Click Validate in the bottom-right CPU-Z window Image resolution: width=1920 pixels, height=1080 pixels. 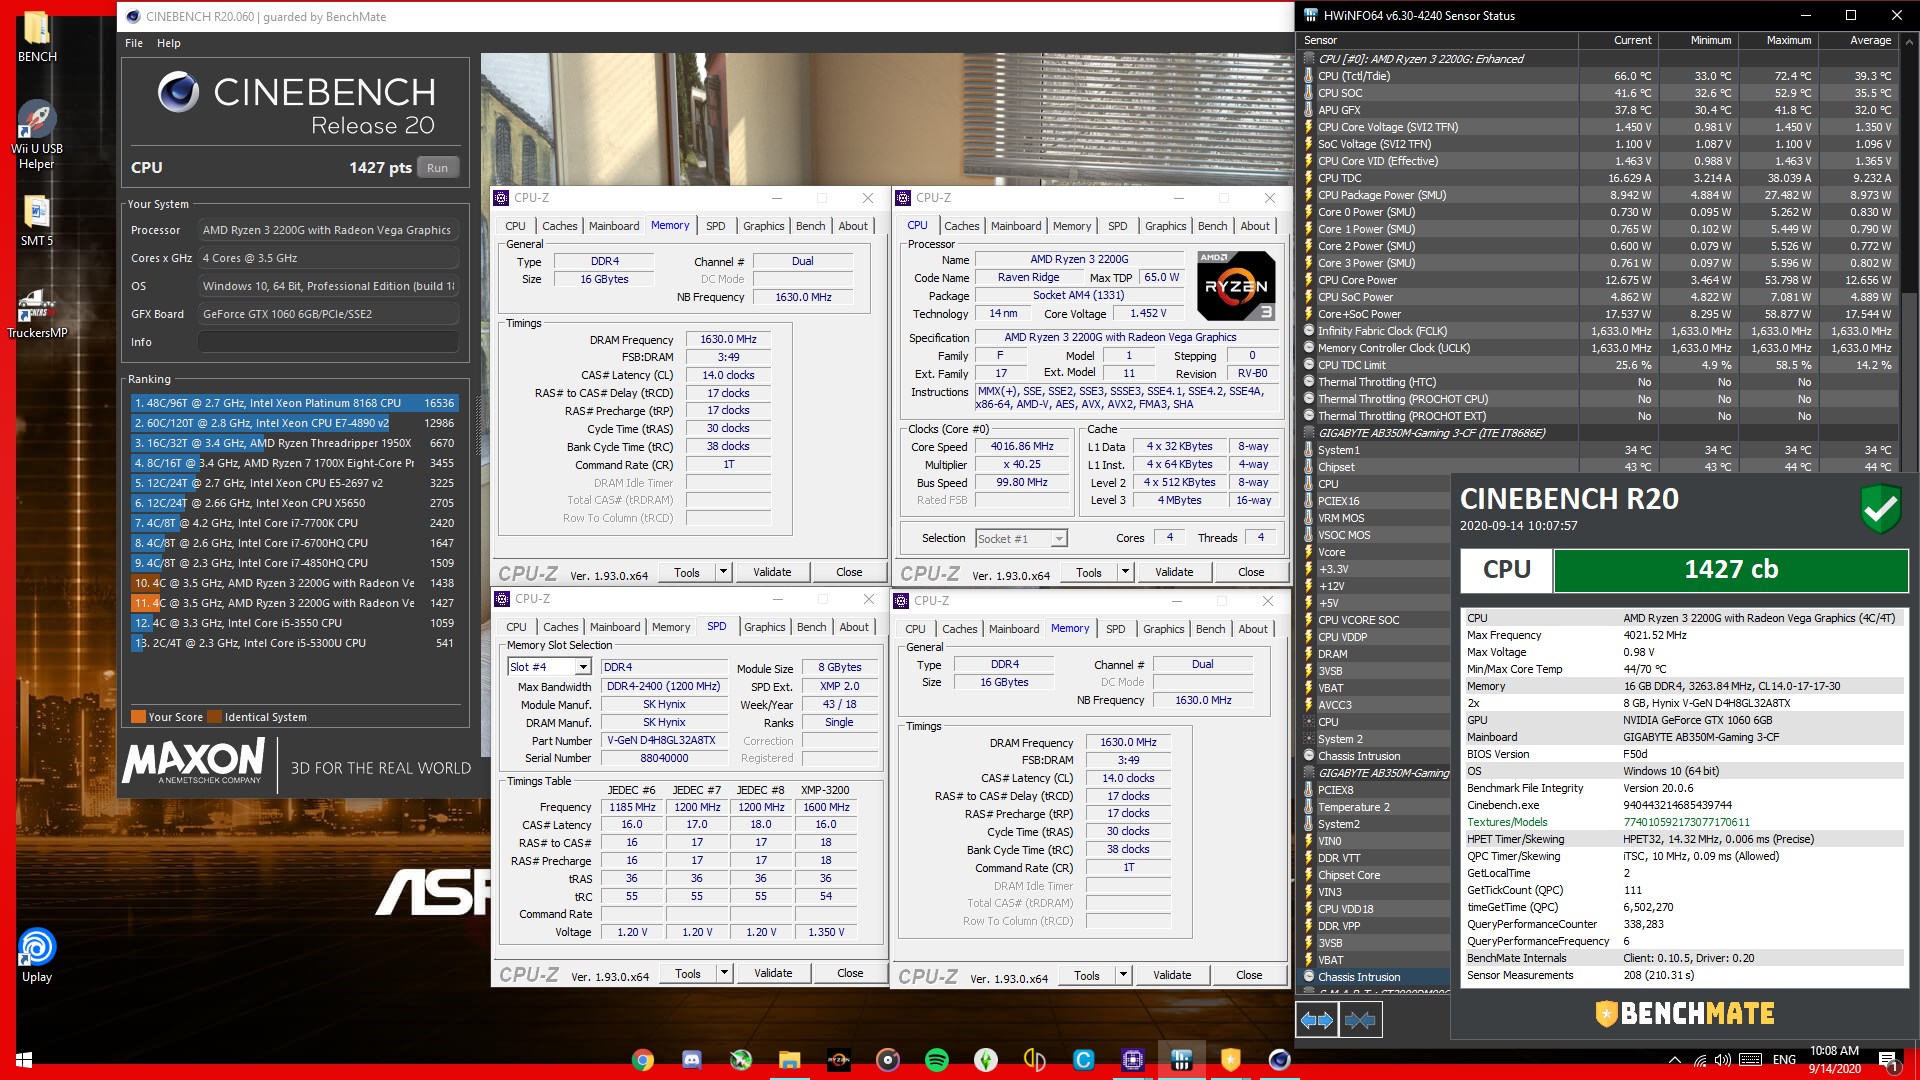point(1172,975)
